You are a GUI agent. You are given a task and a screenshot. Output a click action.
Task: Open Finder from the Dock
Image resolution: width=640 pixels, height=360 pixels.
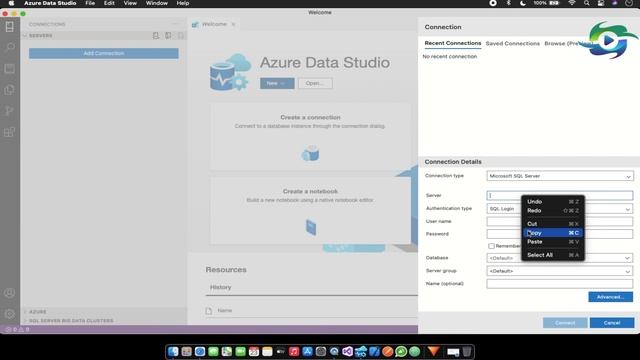[173, 351]
